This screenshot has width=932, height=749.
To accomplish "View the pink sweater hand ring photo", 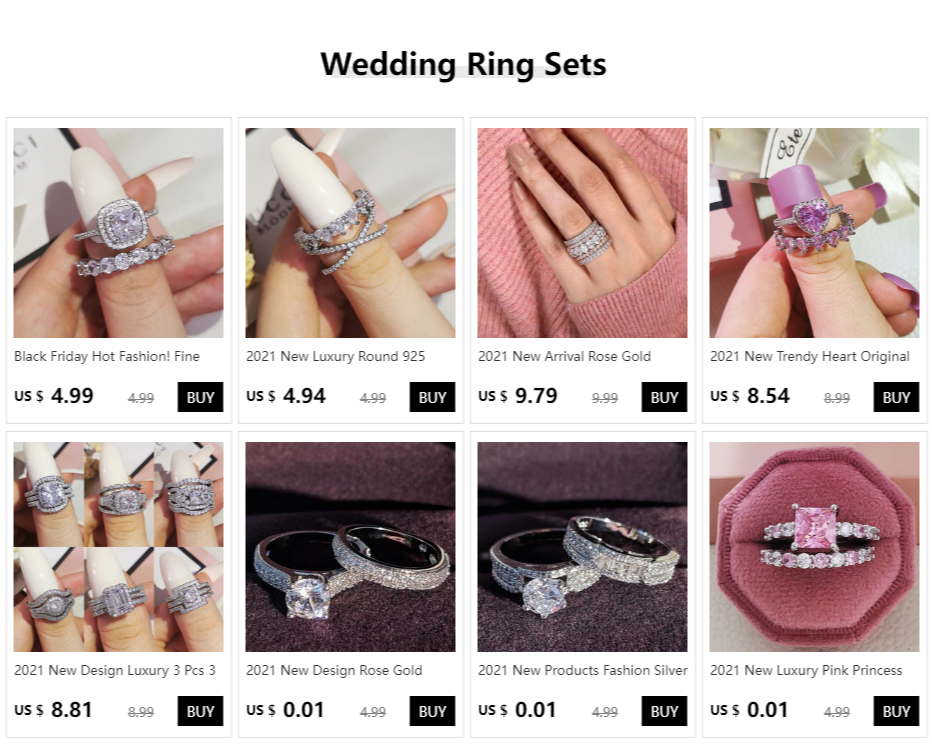I will pos(582,232).
